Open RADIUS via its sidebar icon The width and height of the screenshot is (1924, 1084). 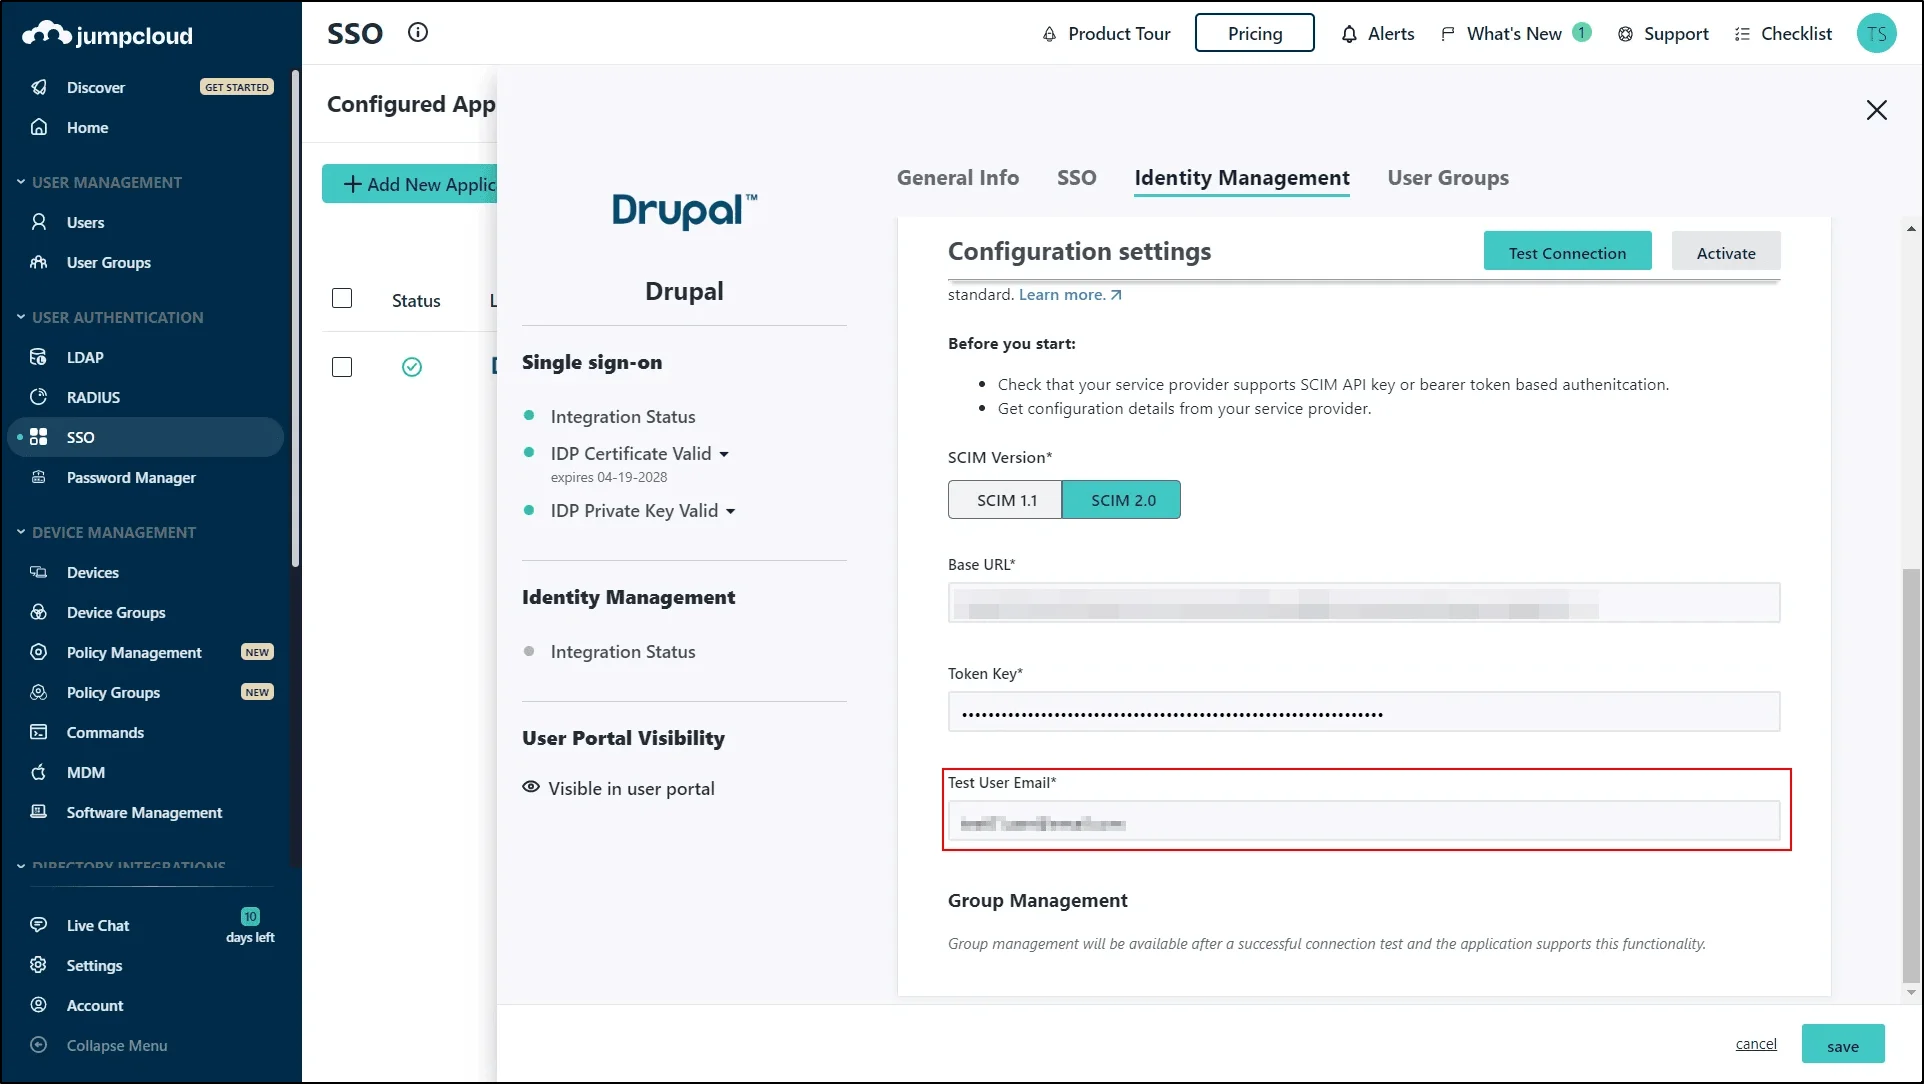click(39, 397)
